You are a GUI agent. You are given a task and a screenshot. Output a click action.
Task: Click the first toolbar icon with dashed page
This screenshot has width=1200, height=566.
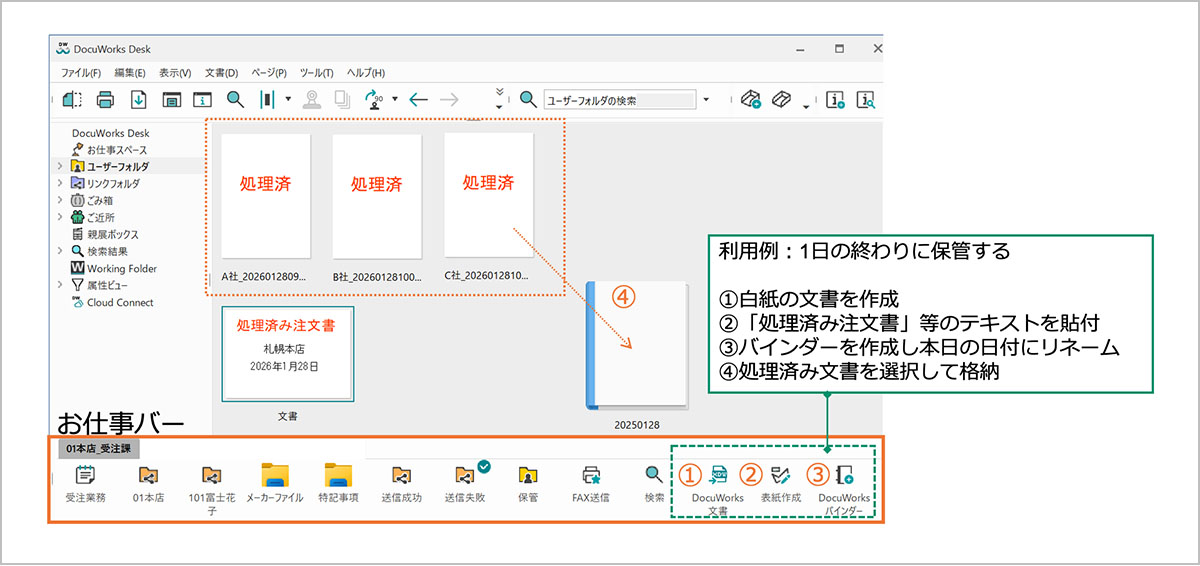tap(72, 100)
